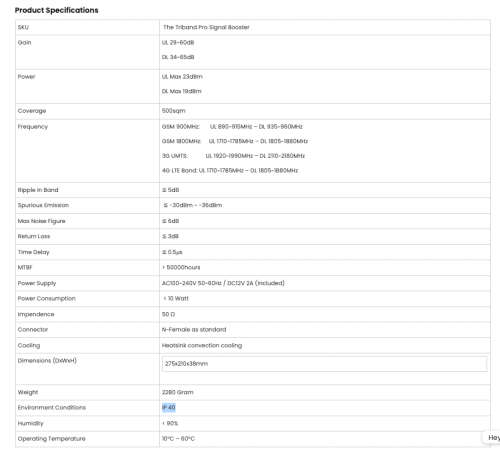Select the Heatsink convection cooling text
Screen dimensions: 500x454
[202, 345]
